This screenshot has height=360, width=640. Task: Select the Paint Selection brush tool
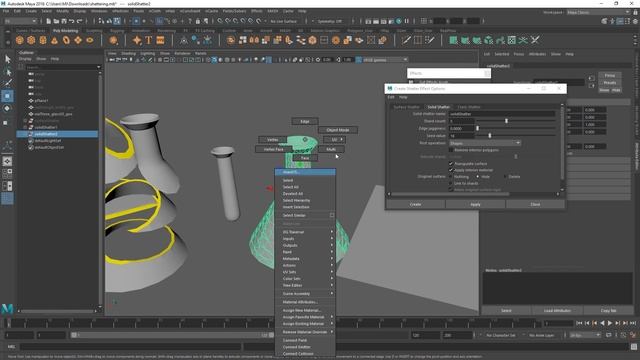click(7, 83)
